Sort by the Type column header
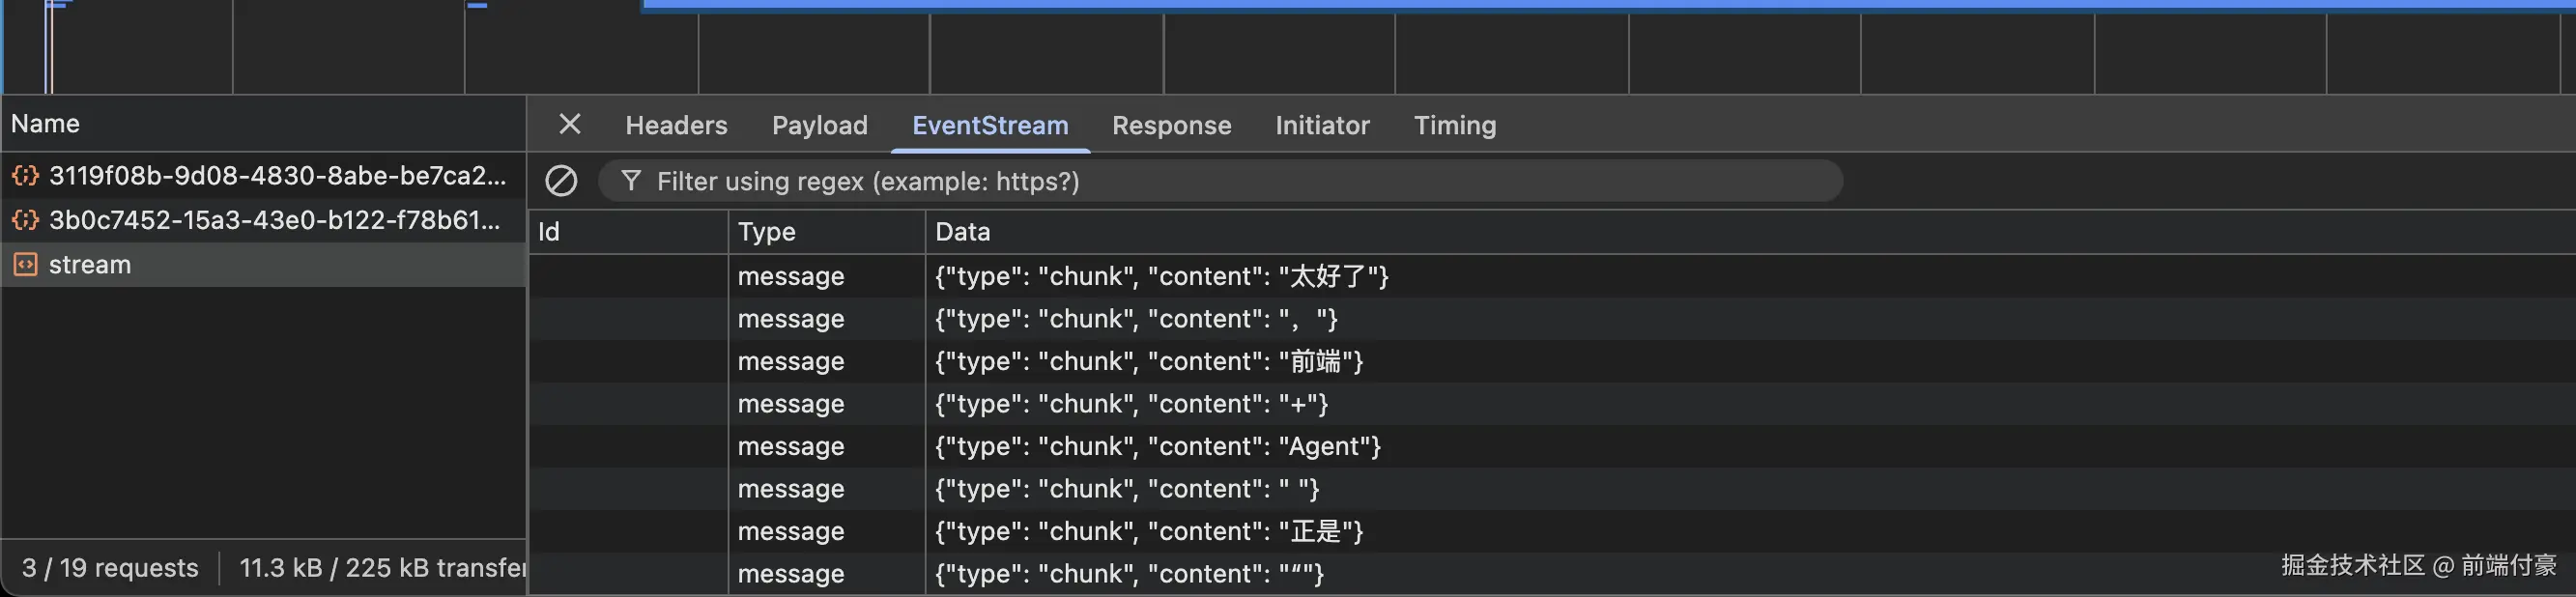This screenshot has height=597, width=2576. [767, 232]
